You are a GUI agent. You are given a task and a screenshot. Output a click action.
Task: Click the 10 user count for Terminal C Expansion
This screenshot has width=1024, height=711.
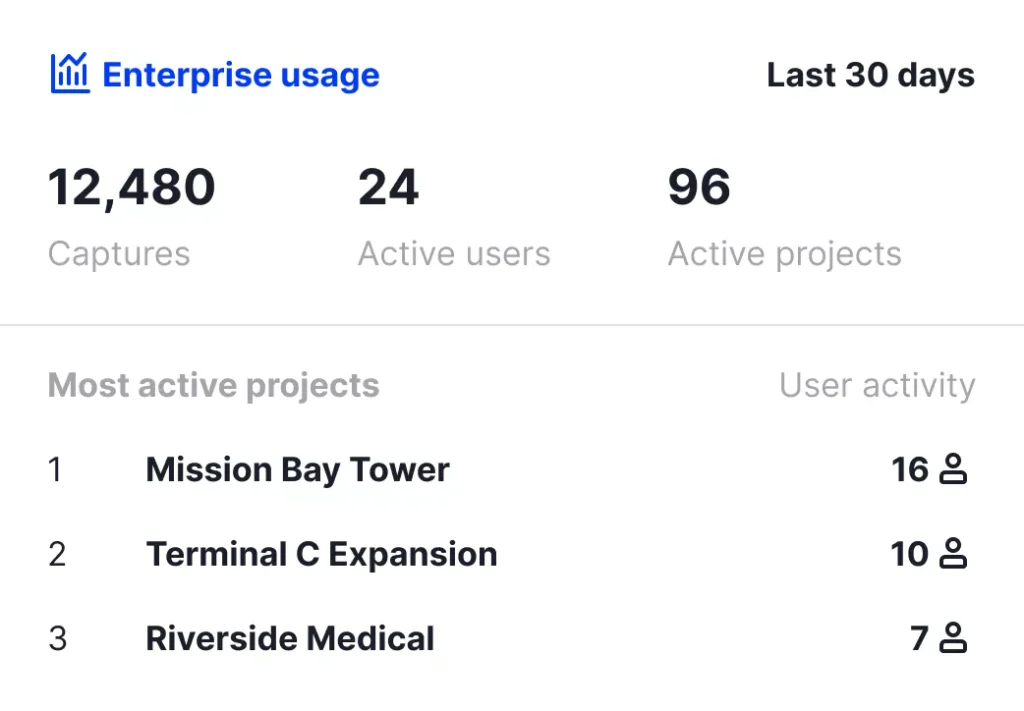tap(909, 554)
